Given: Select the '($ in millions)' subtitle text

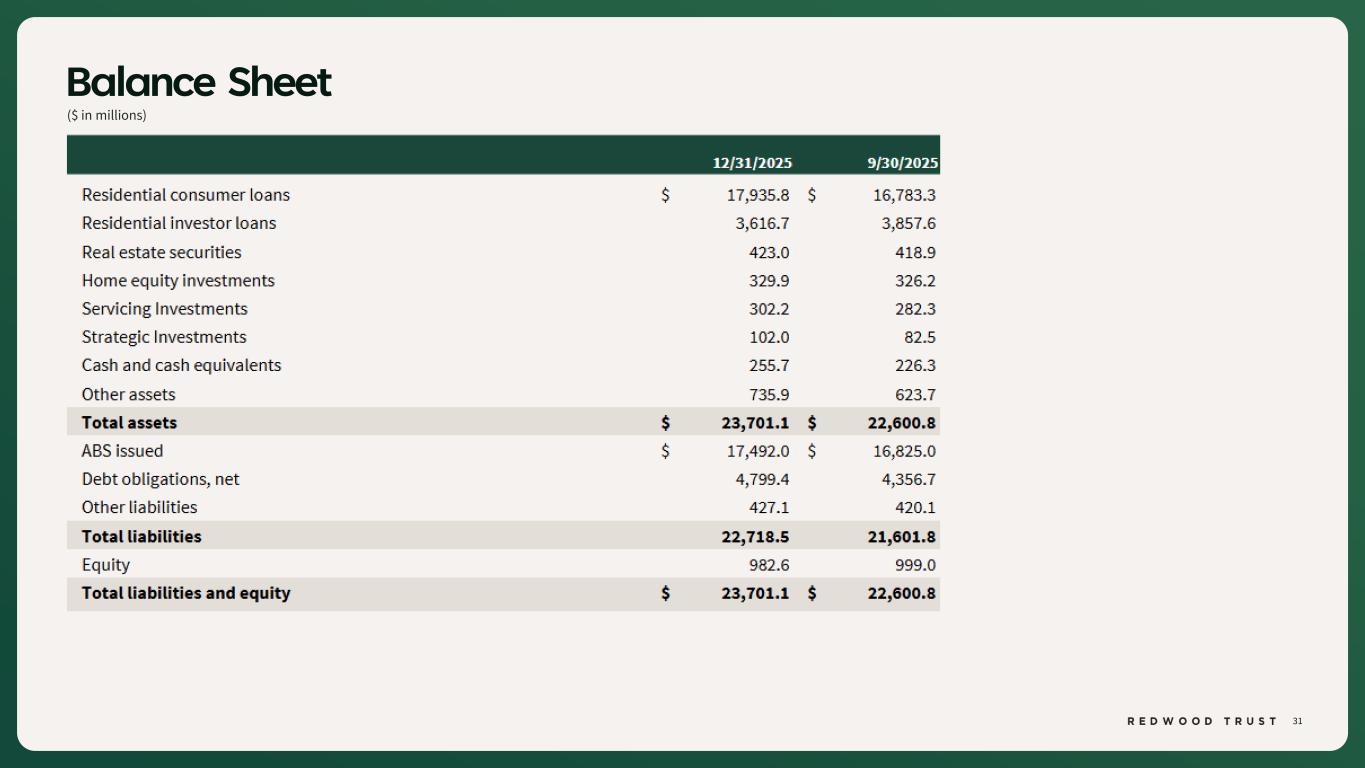Looking at the screenshot, I should pos(106,115).
